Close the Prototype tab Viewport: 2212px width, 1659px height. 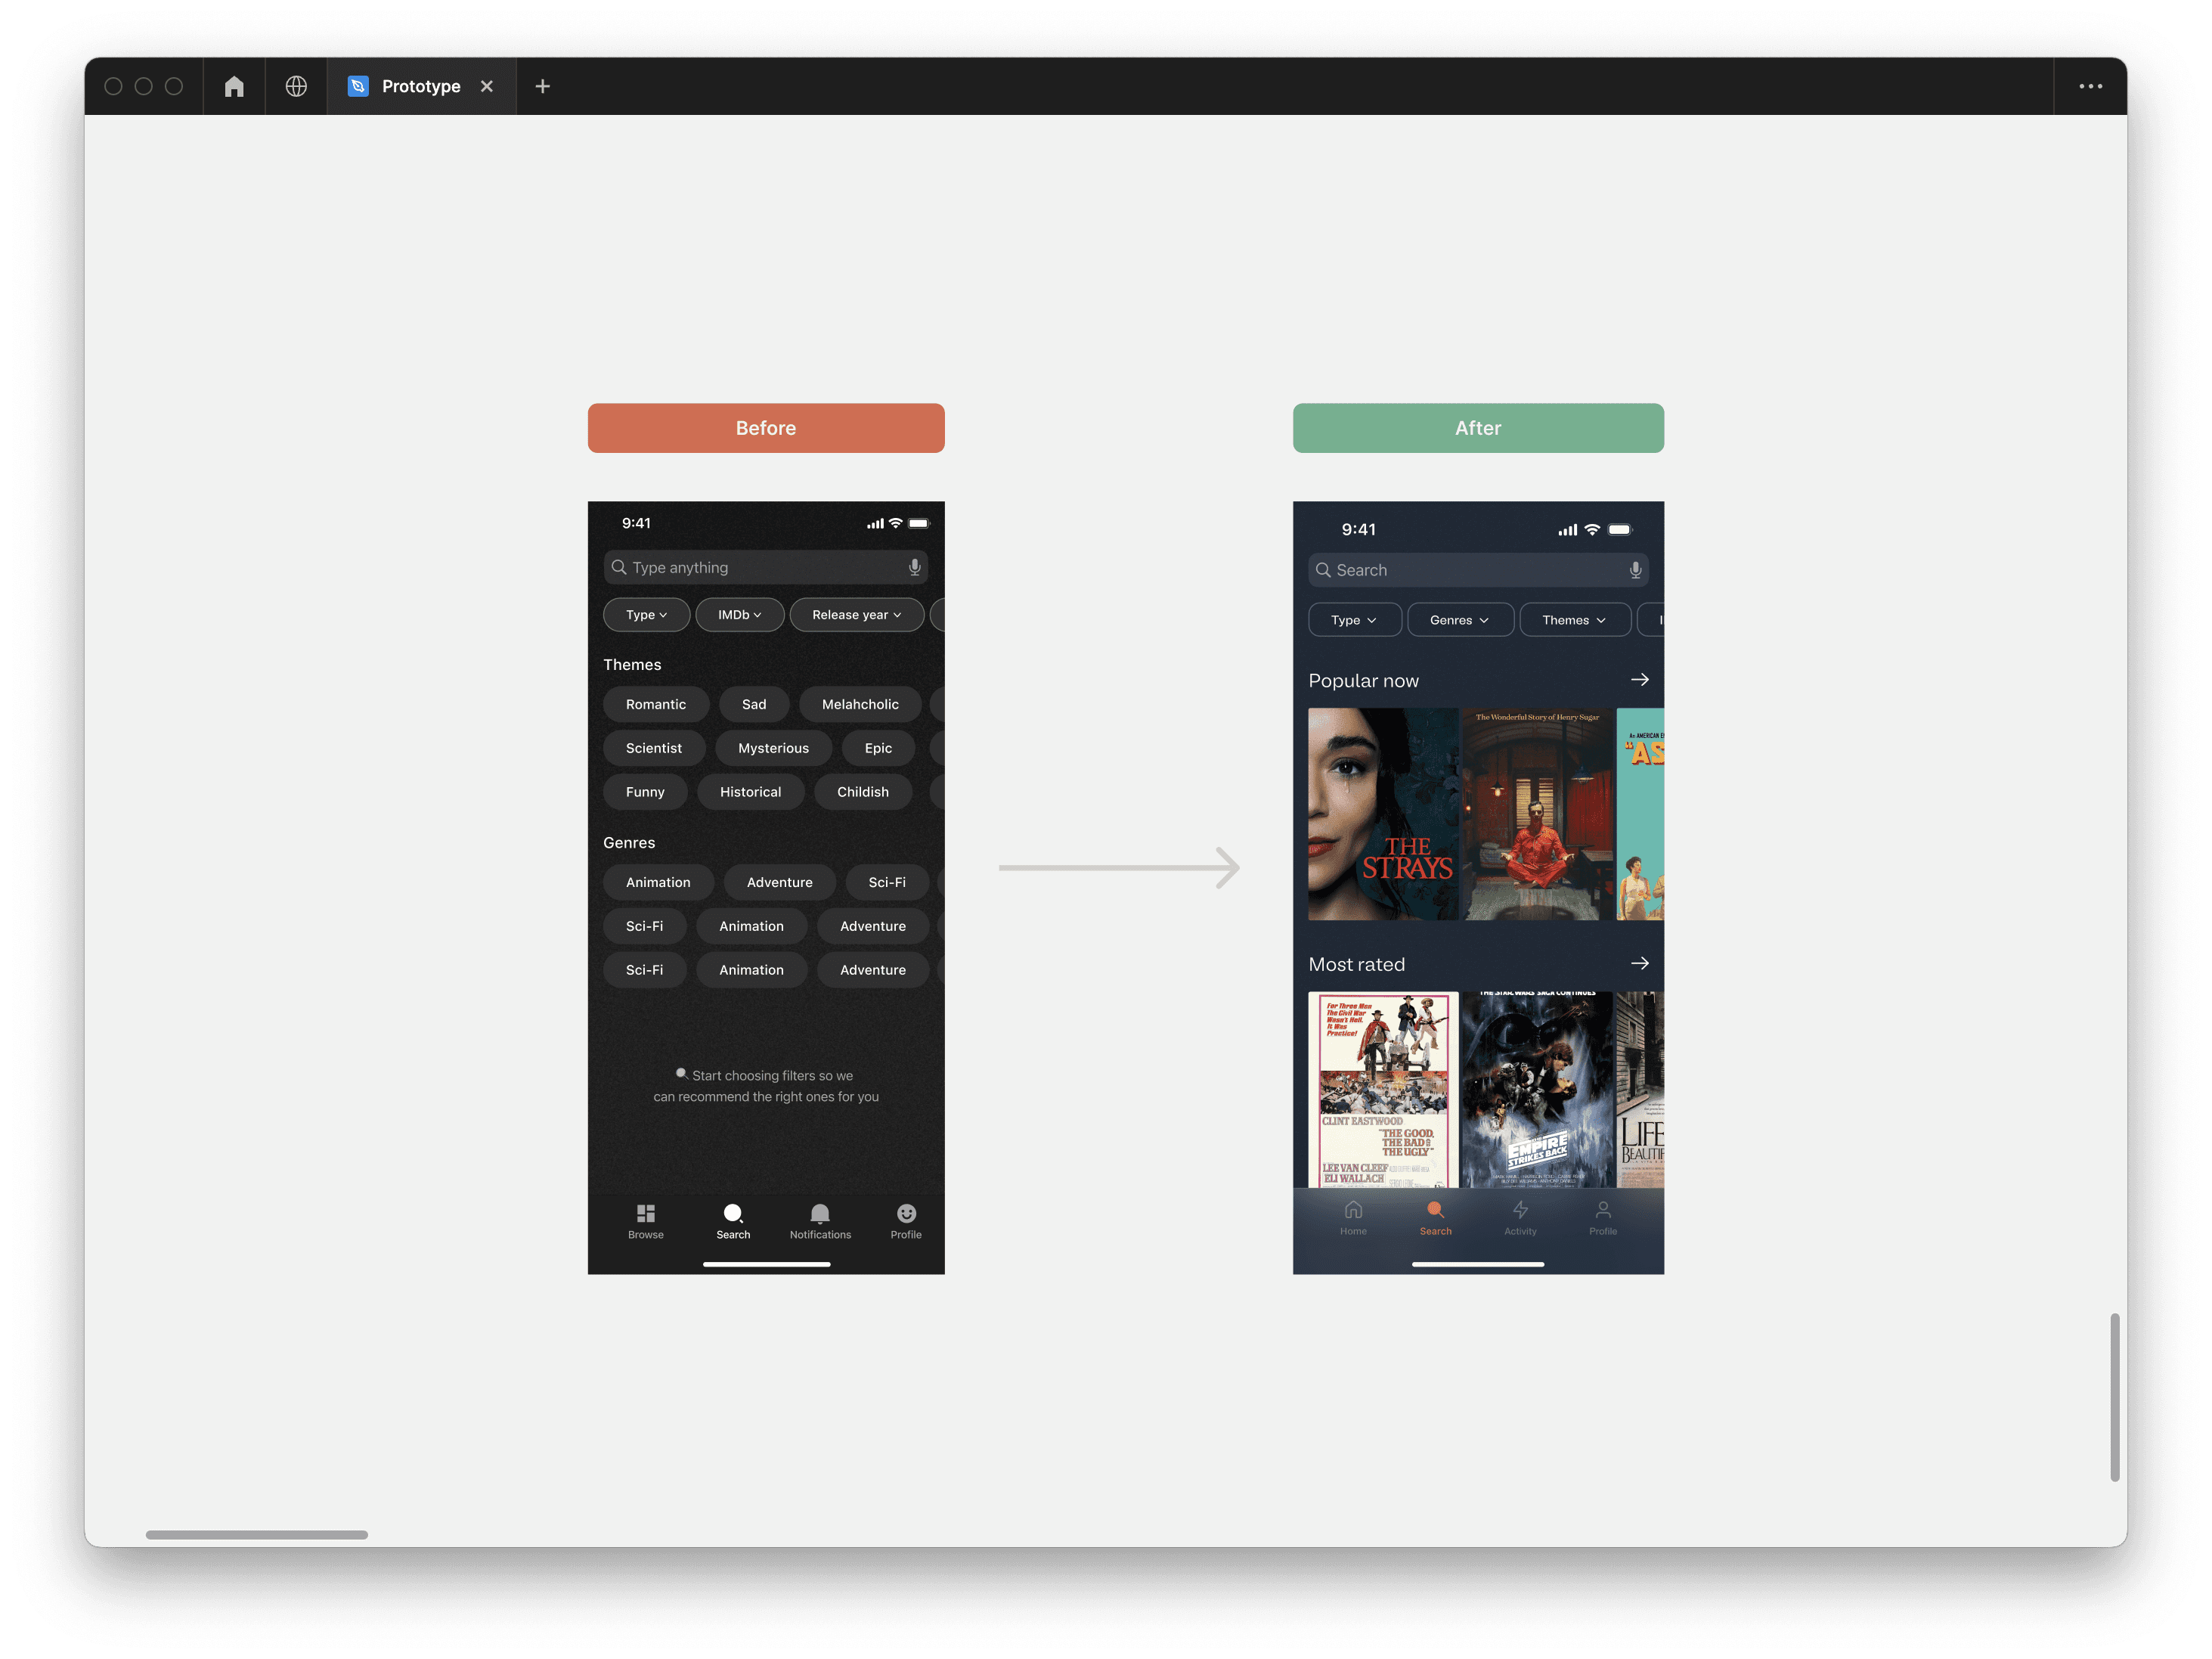(x=487, y=86)
